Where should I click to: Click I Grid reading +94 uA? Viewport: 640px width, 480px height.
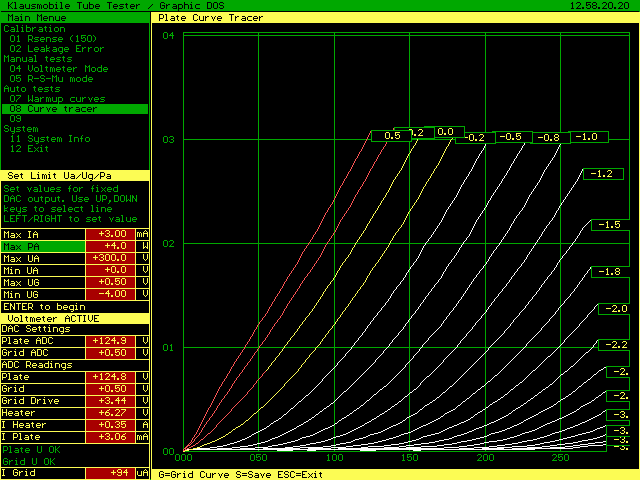[x=110, y=473]
